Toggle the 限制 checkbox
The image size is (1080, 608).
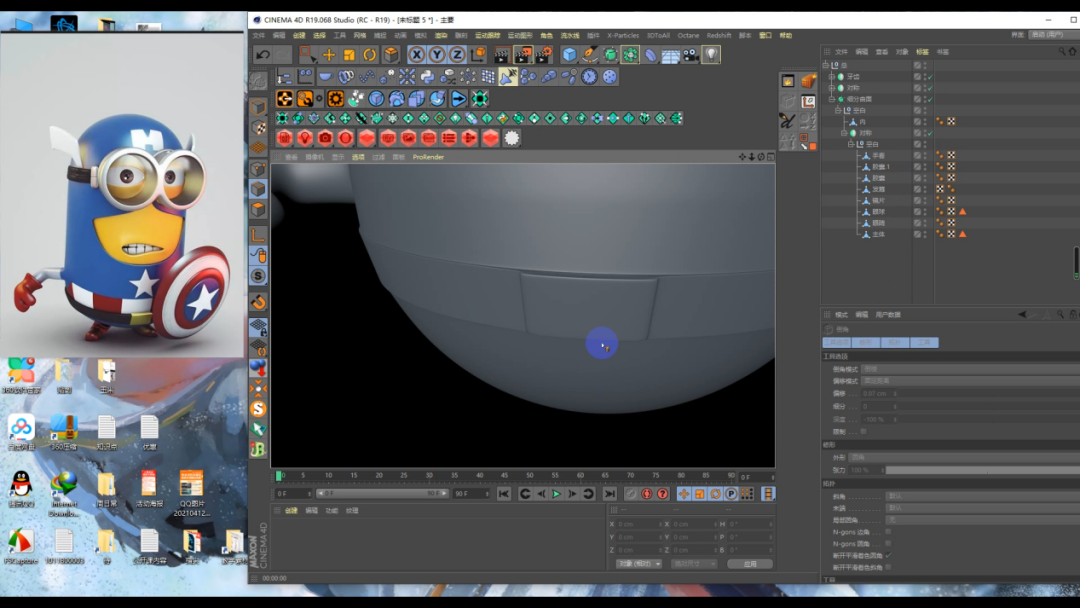click(864, 432)
